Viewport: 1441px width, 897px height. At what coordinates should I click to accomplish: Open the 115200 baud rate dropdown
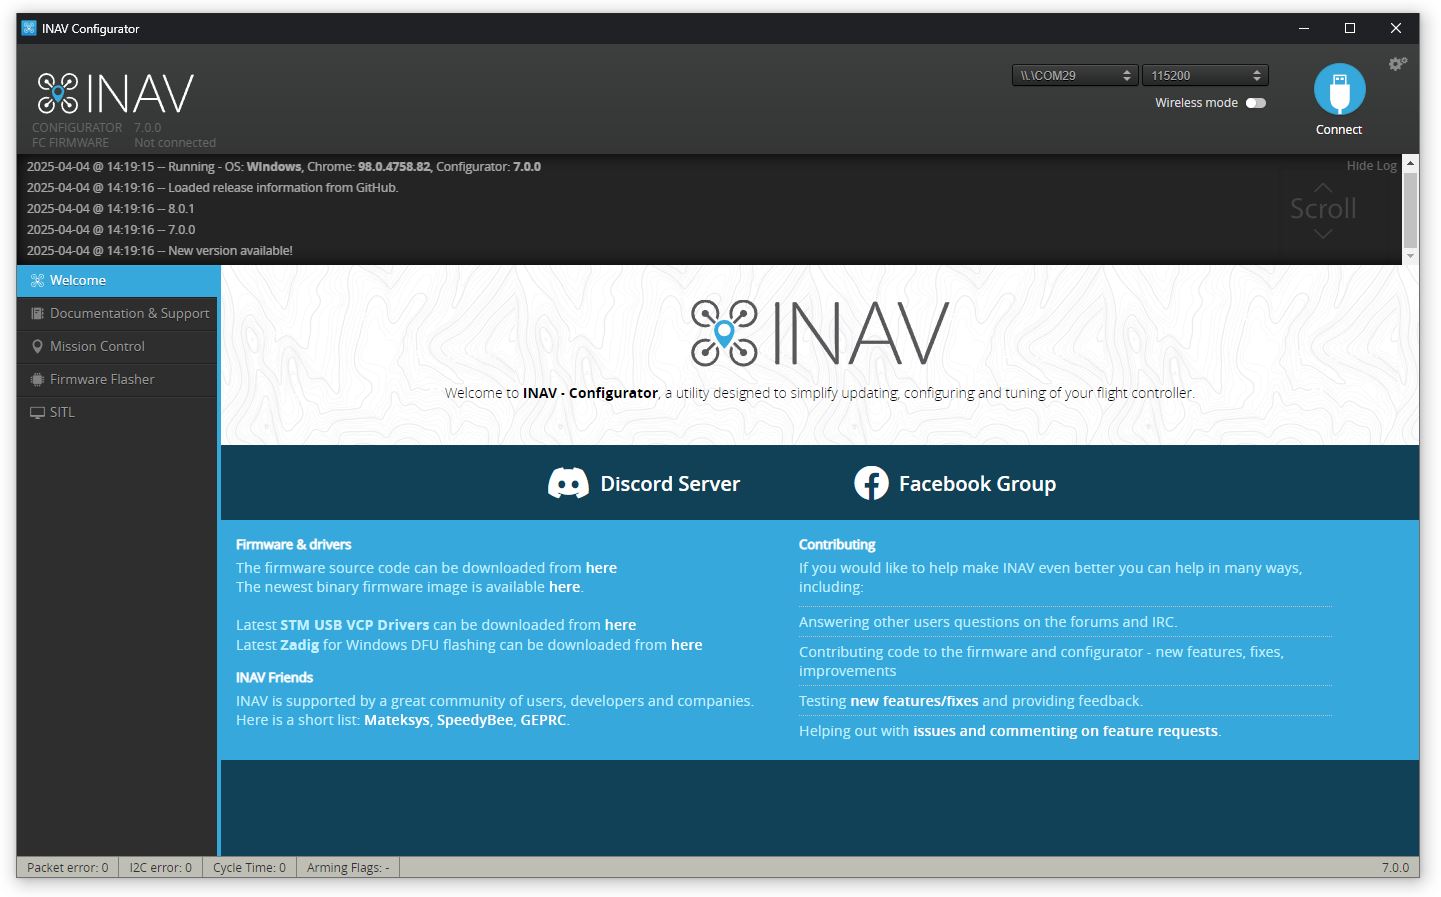(x=1205, y=75)
